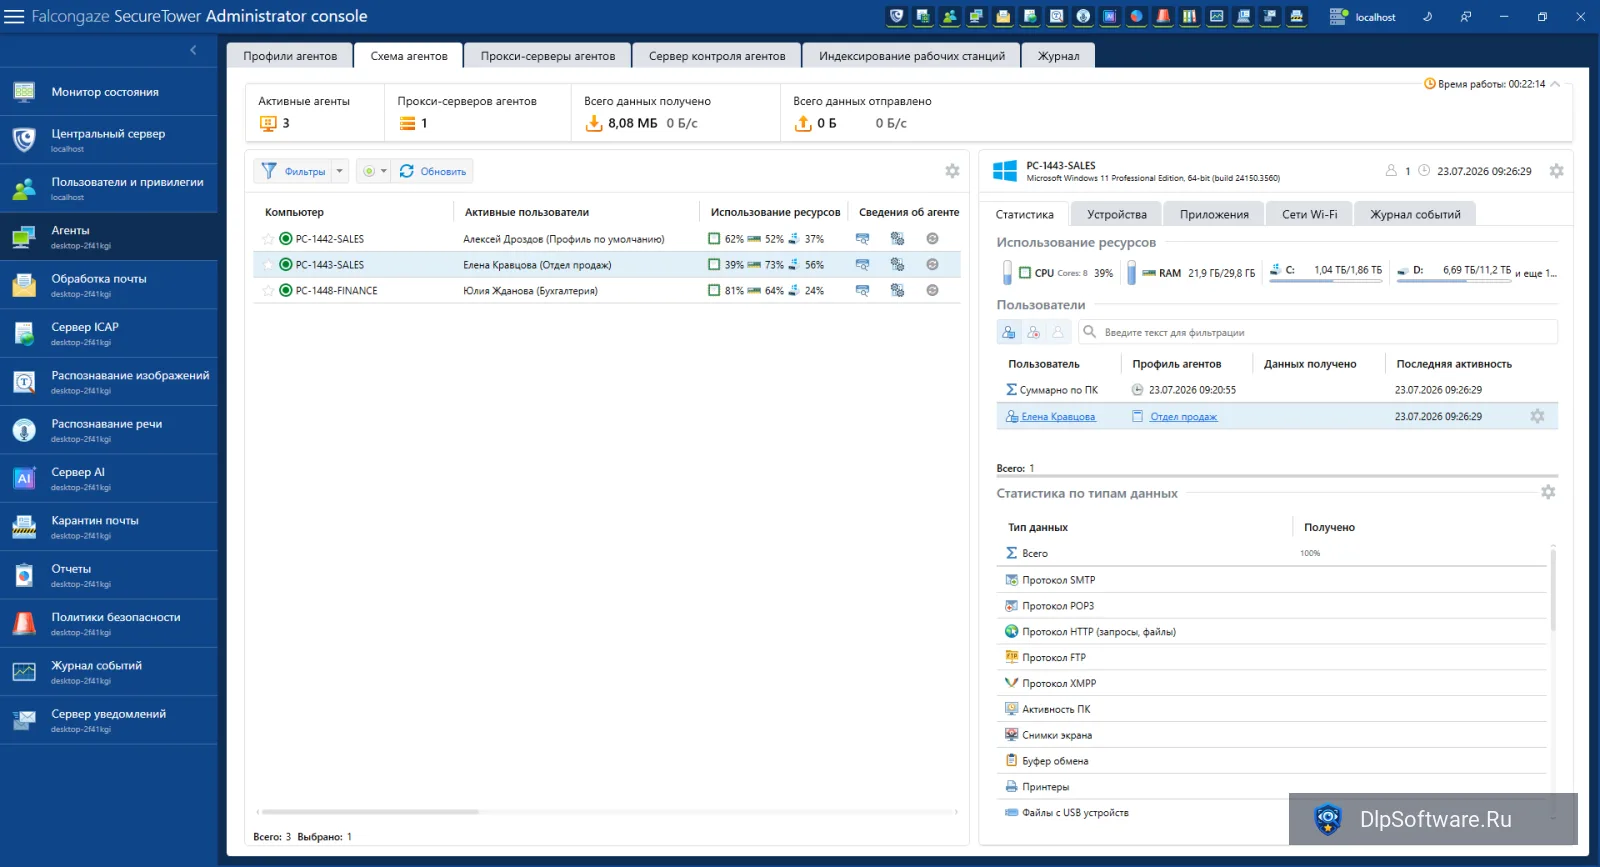The width and height of the screenshot is (1600, 867).
Task: Open the Елена Кравцова user link
Action: coord(1058,417)
